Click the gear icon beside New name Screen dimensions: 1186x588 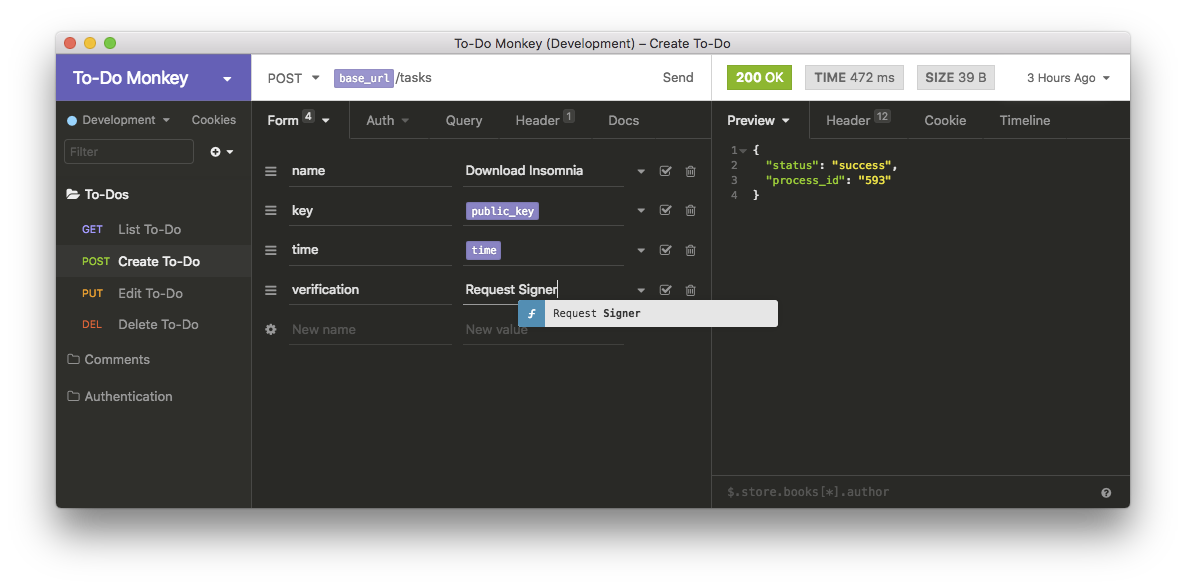(x=271, y=330)
